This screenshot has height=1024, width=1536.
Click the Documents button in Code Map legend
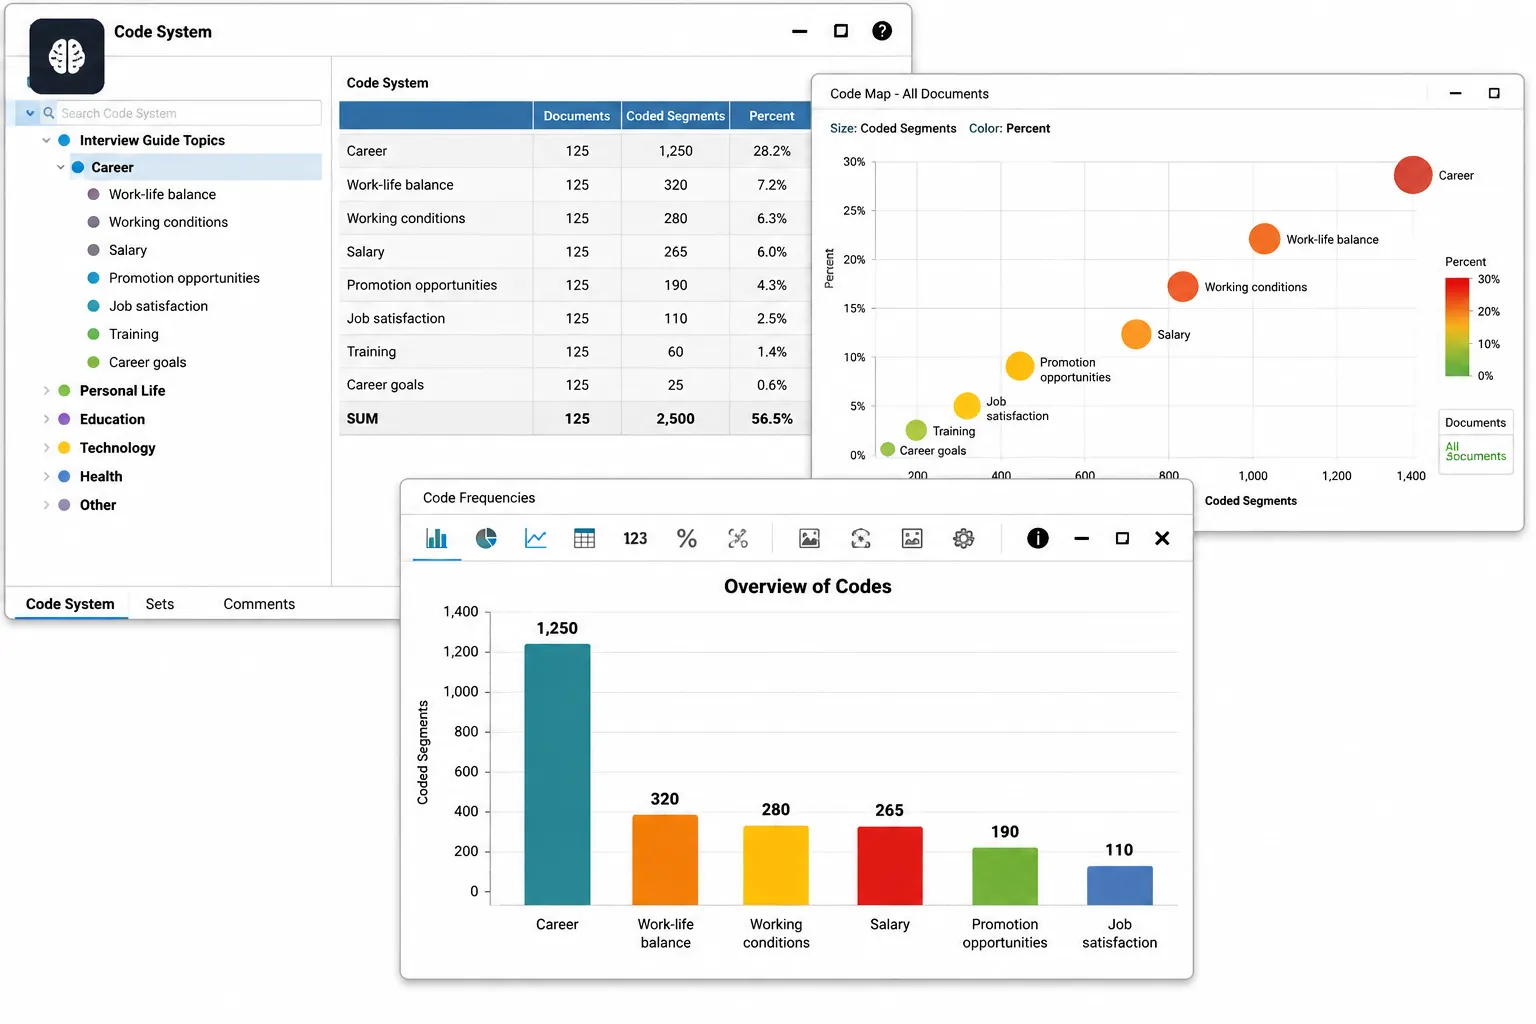click(x=1475, y=422)
